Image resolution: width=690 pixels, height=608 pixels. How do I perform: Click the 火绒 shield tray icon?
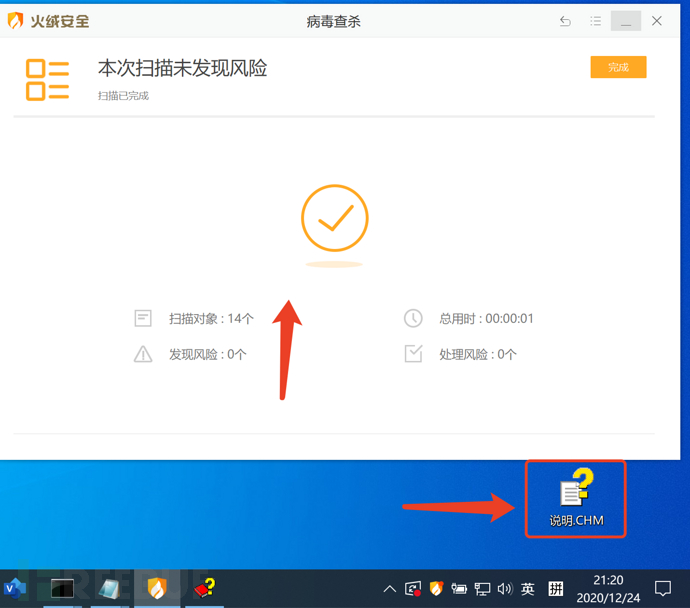436,588
